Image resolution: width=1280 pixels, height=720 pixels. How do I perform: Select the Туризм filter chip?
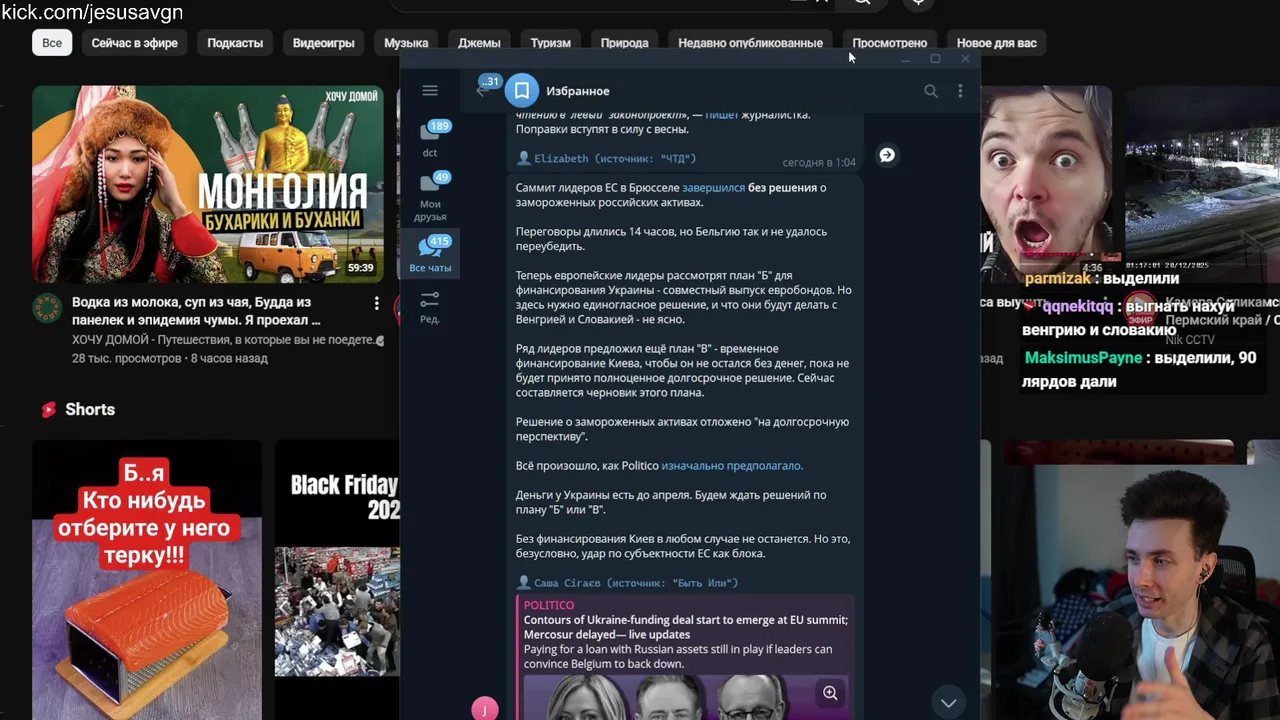pyautogui.click(x=551, y=43)
